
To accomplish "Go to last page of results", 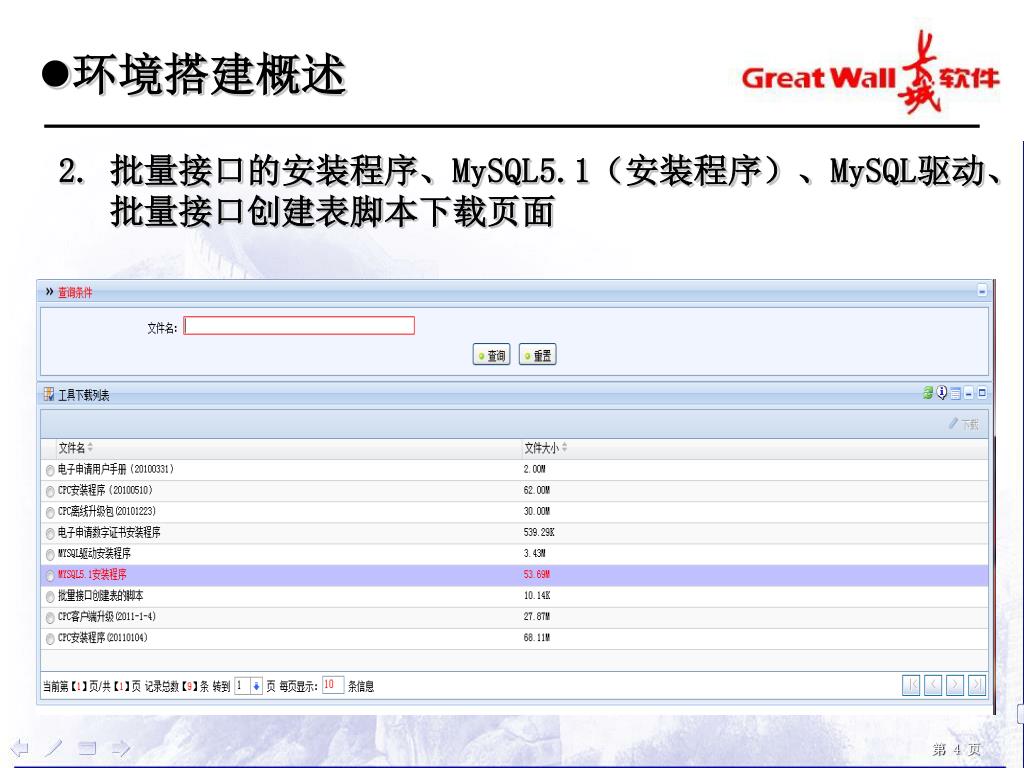I will (977, 685).
